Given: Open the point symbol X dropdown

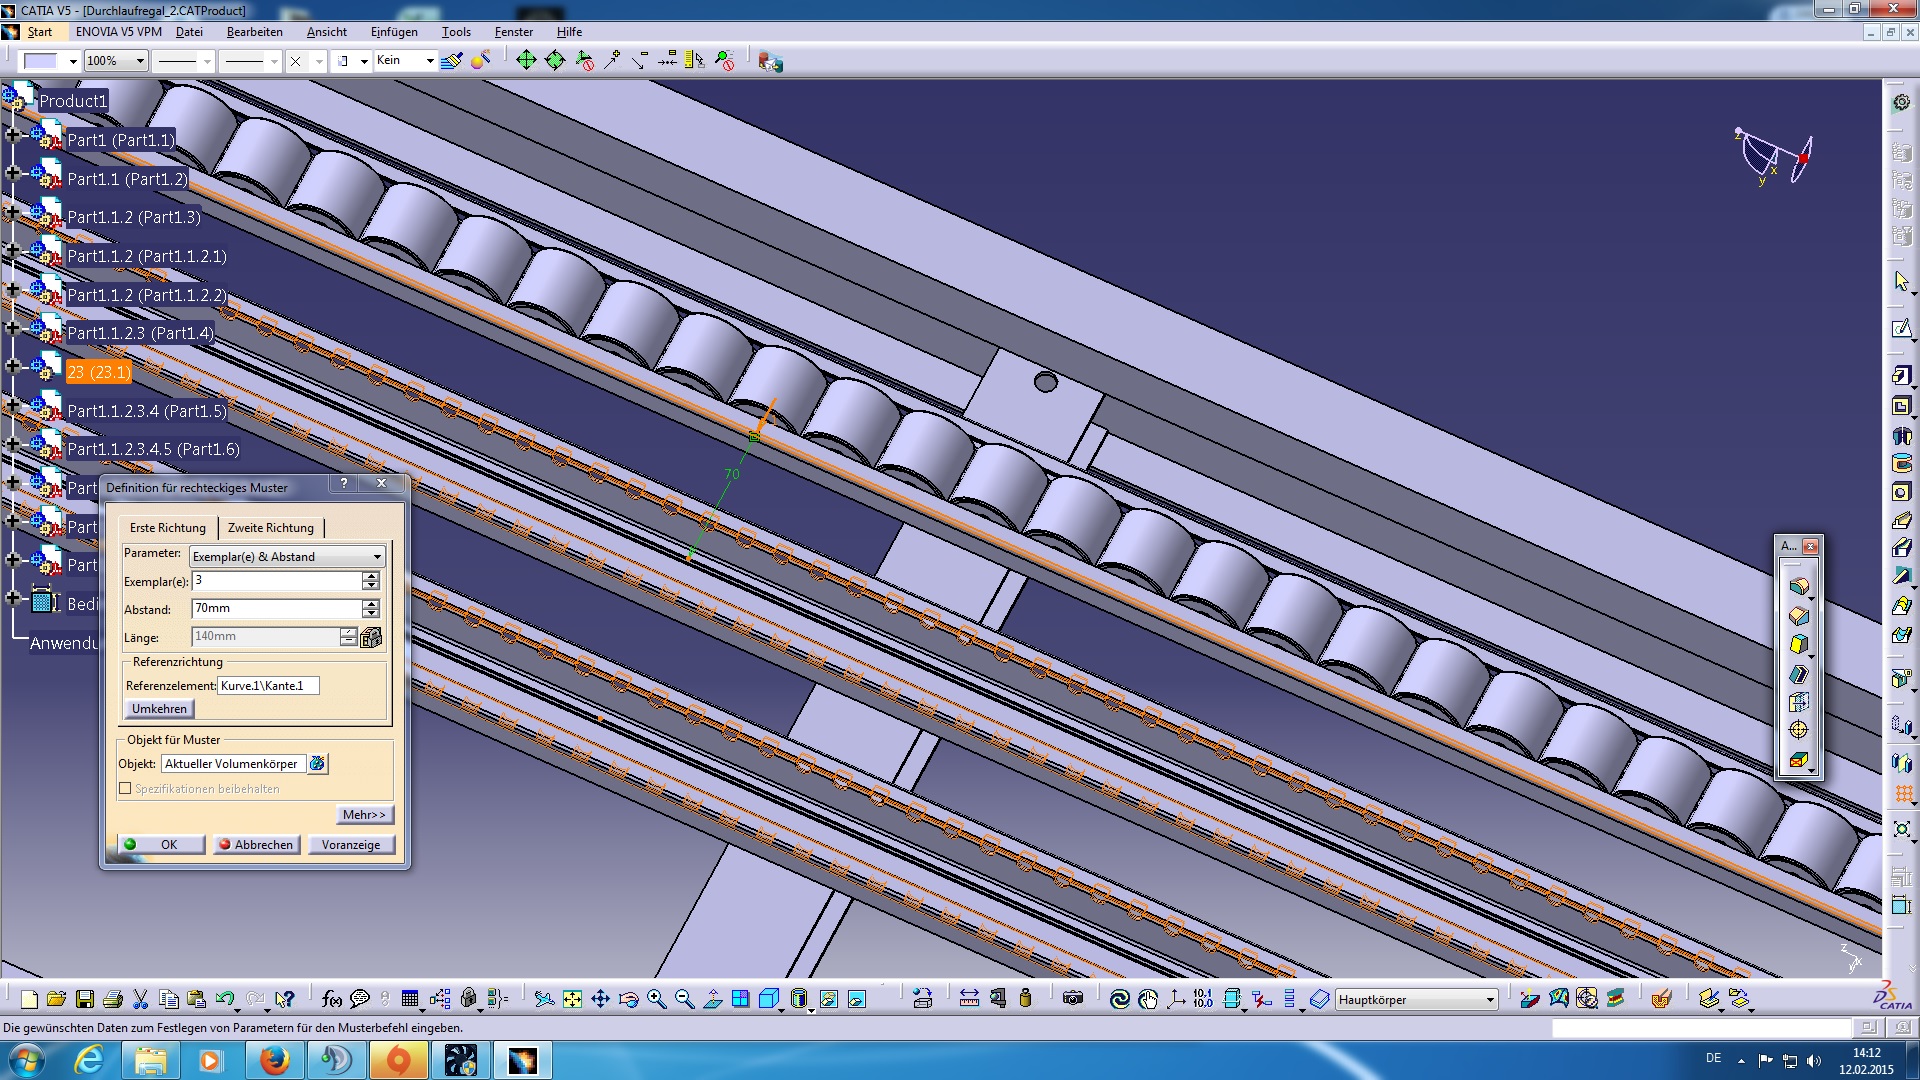Looking at the screenshot, I should tap(319, 62).
